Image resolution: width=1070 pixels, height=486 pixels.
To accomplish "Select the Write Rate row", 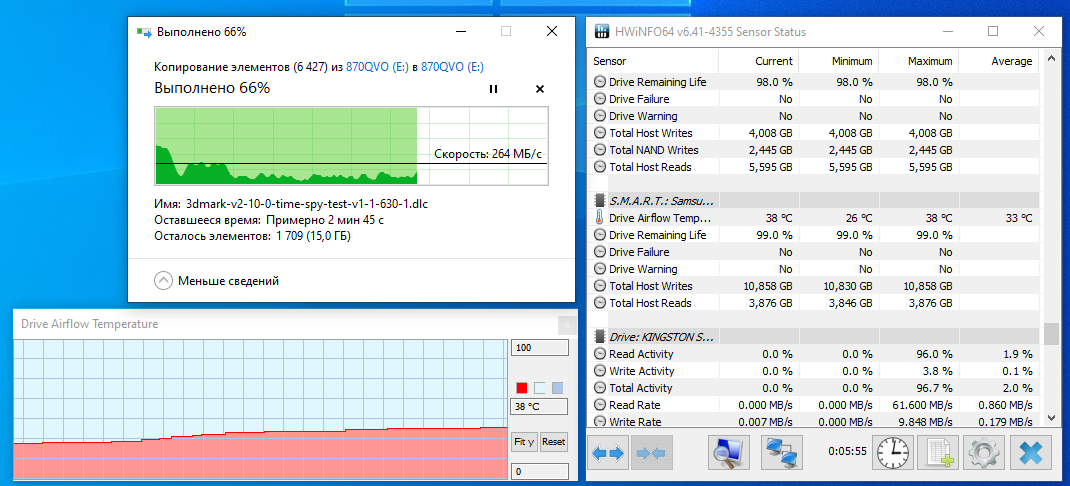I will [813, 422].
